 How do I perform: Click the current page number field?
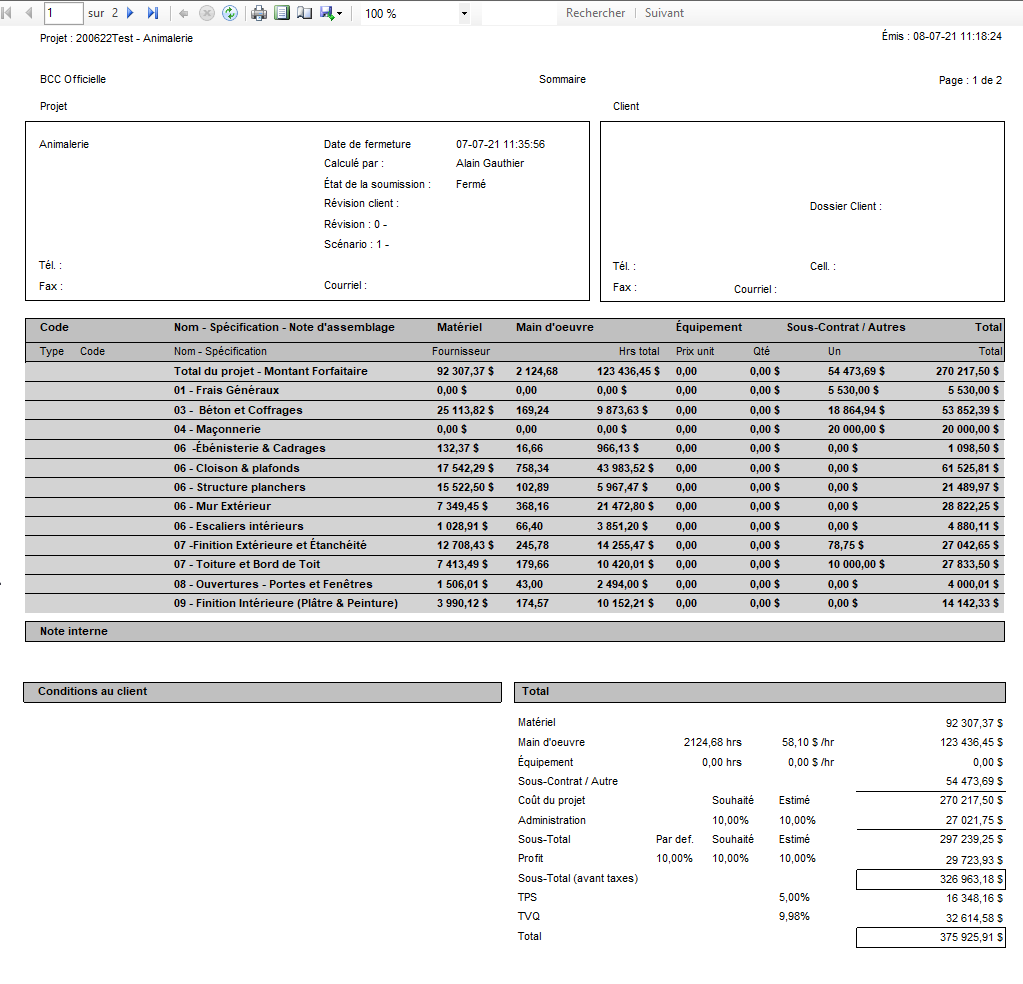(64, 13)
